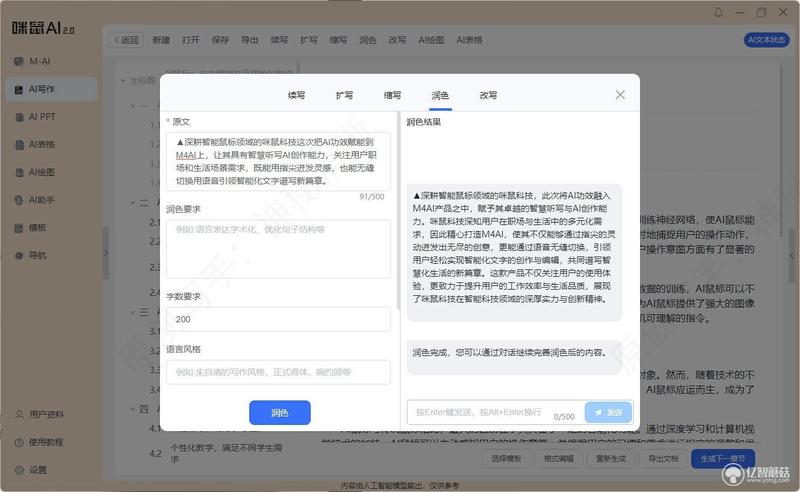This screenshot has height=492, width=800.
Task: Switch to the 续写 tab in dialog
Action: (x=296, y=95)
